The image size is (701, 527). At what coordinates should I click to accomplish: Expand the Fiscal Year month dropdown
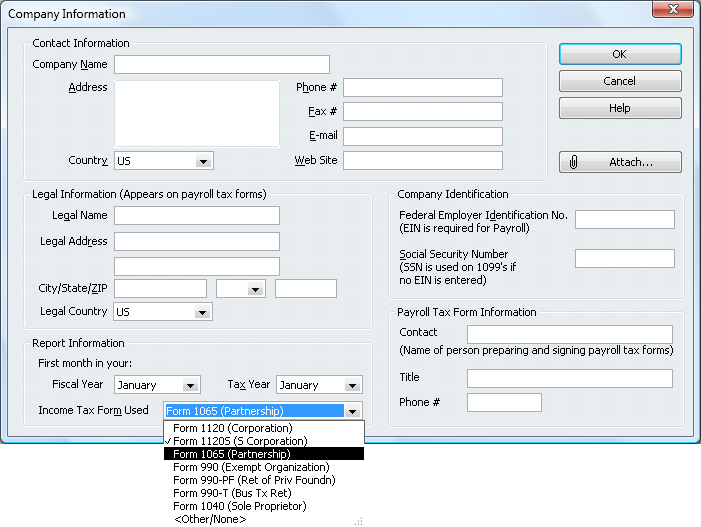pyautogui.click(x=190, y=385)
